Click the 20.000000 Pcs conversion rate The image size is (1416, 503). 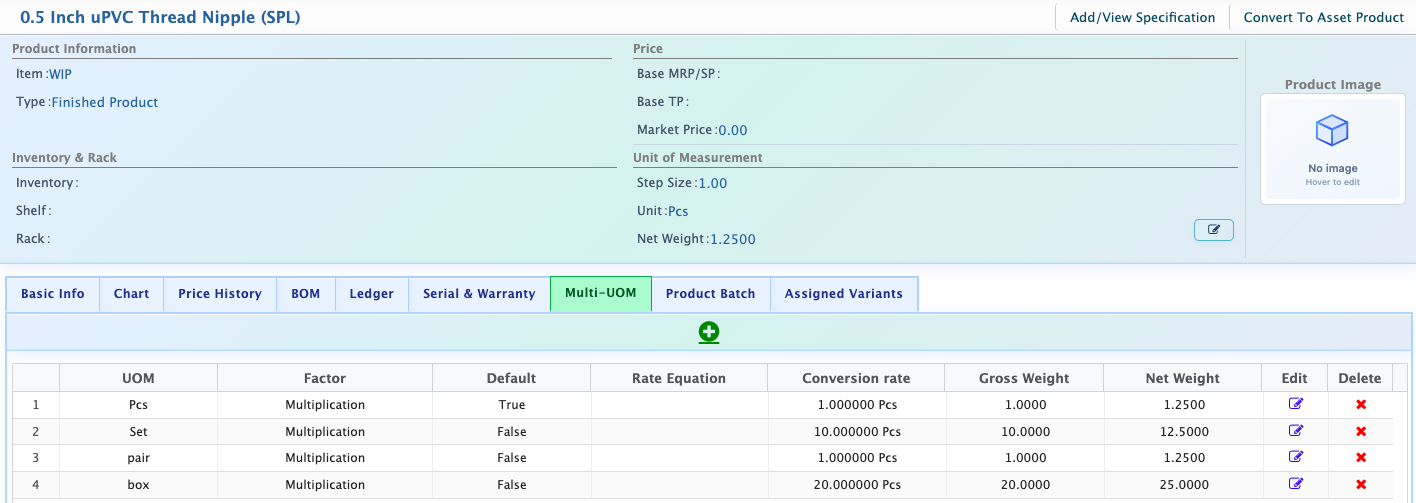856,485
